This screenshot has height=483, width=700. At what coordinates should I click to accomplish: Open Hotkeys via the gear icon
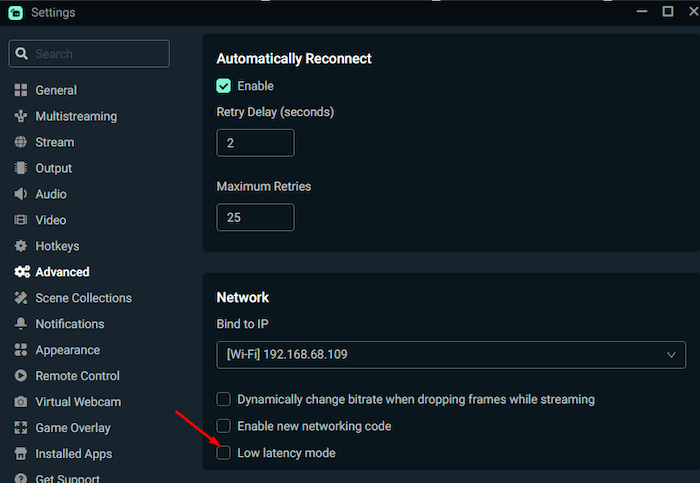(21, 246)
